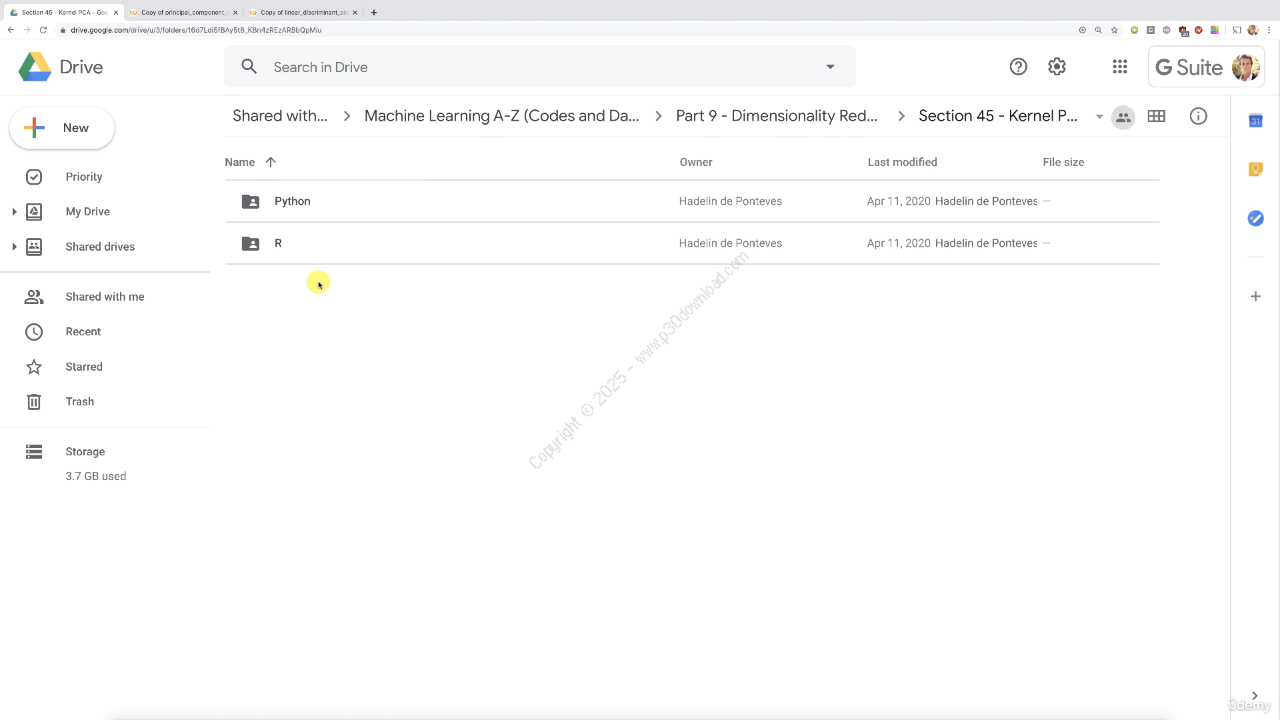The height and width of the screenshot is (720, 1280).
Task: Show the folder details info panel
Action: click(1198, 116)
